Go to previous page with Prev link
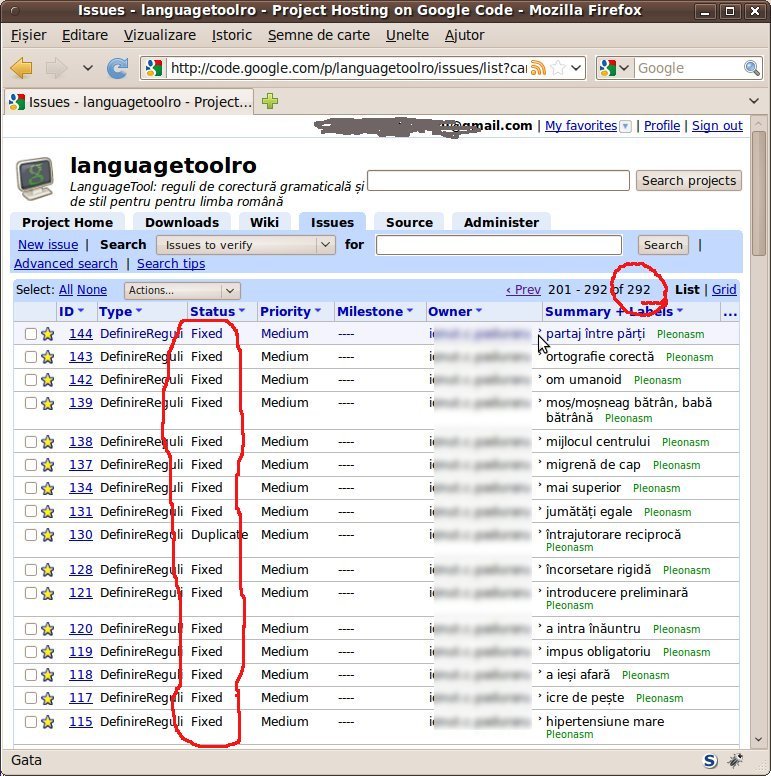This screenshot has width=771, height=776. [x=523, y=290]
